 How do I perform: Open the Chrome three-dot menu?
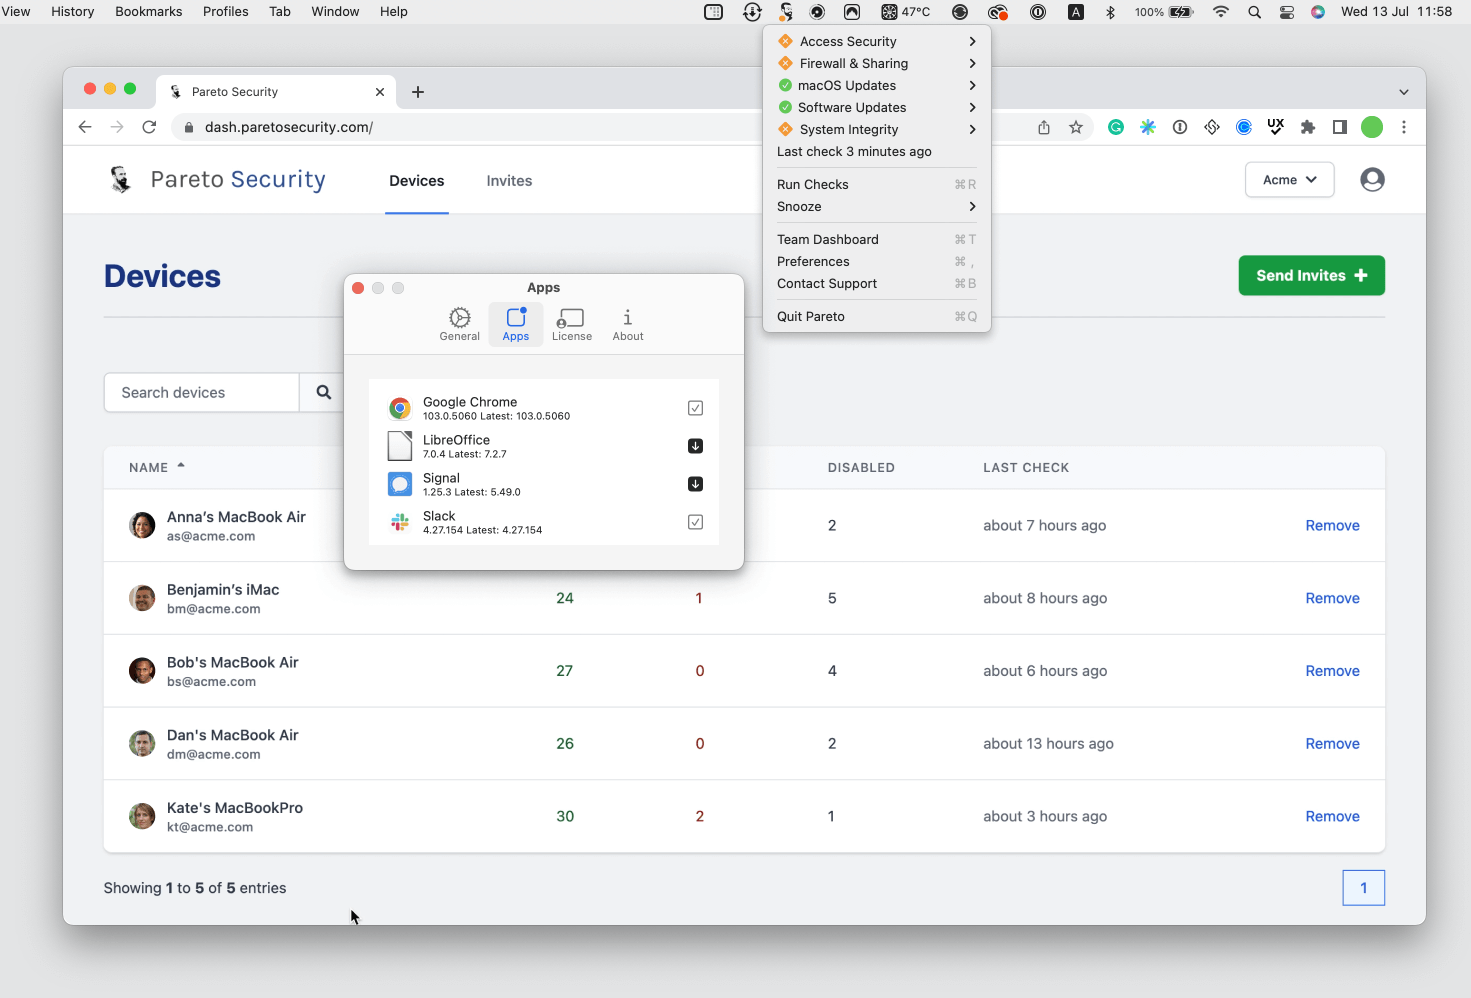coord(1404,127)
